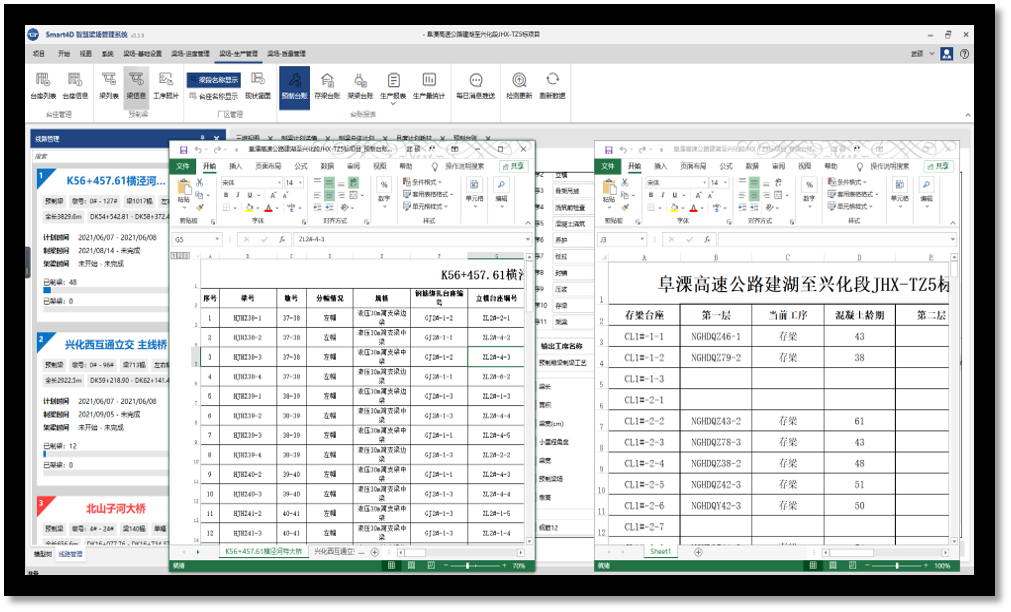This screenshot has height=612, width=1011.
Task: Expand 条件格式 in the right Excel window
Action: pos(845,183)
